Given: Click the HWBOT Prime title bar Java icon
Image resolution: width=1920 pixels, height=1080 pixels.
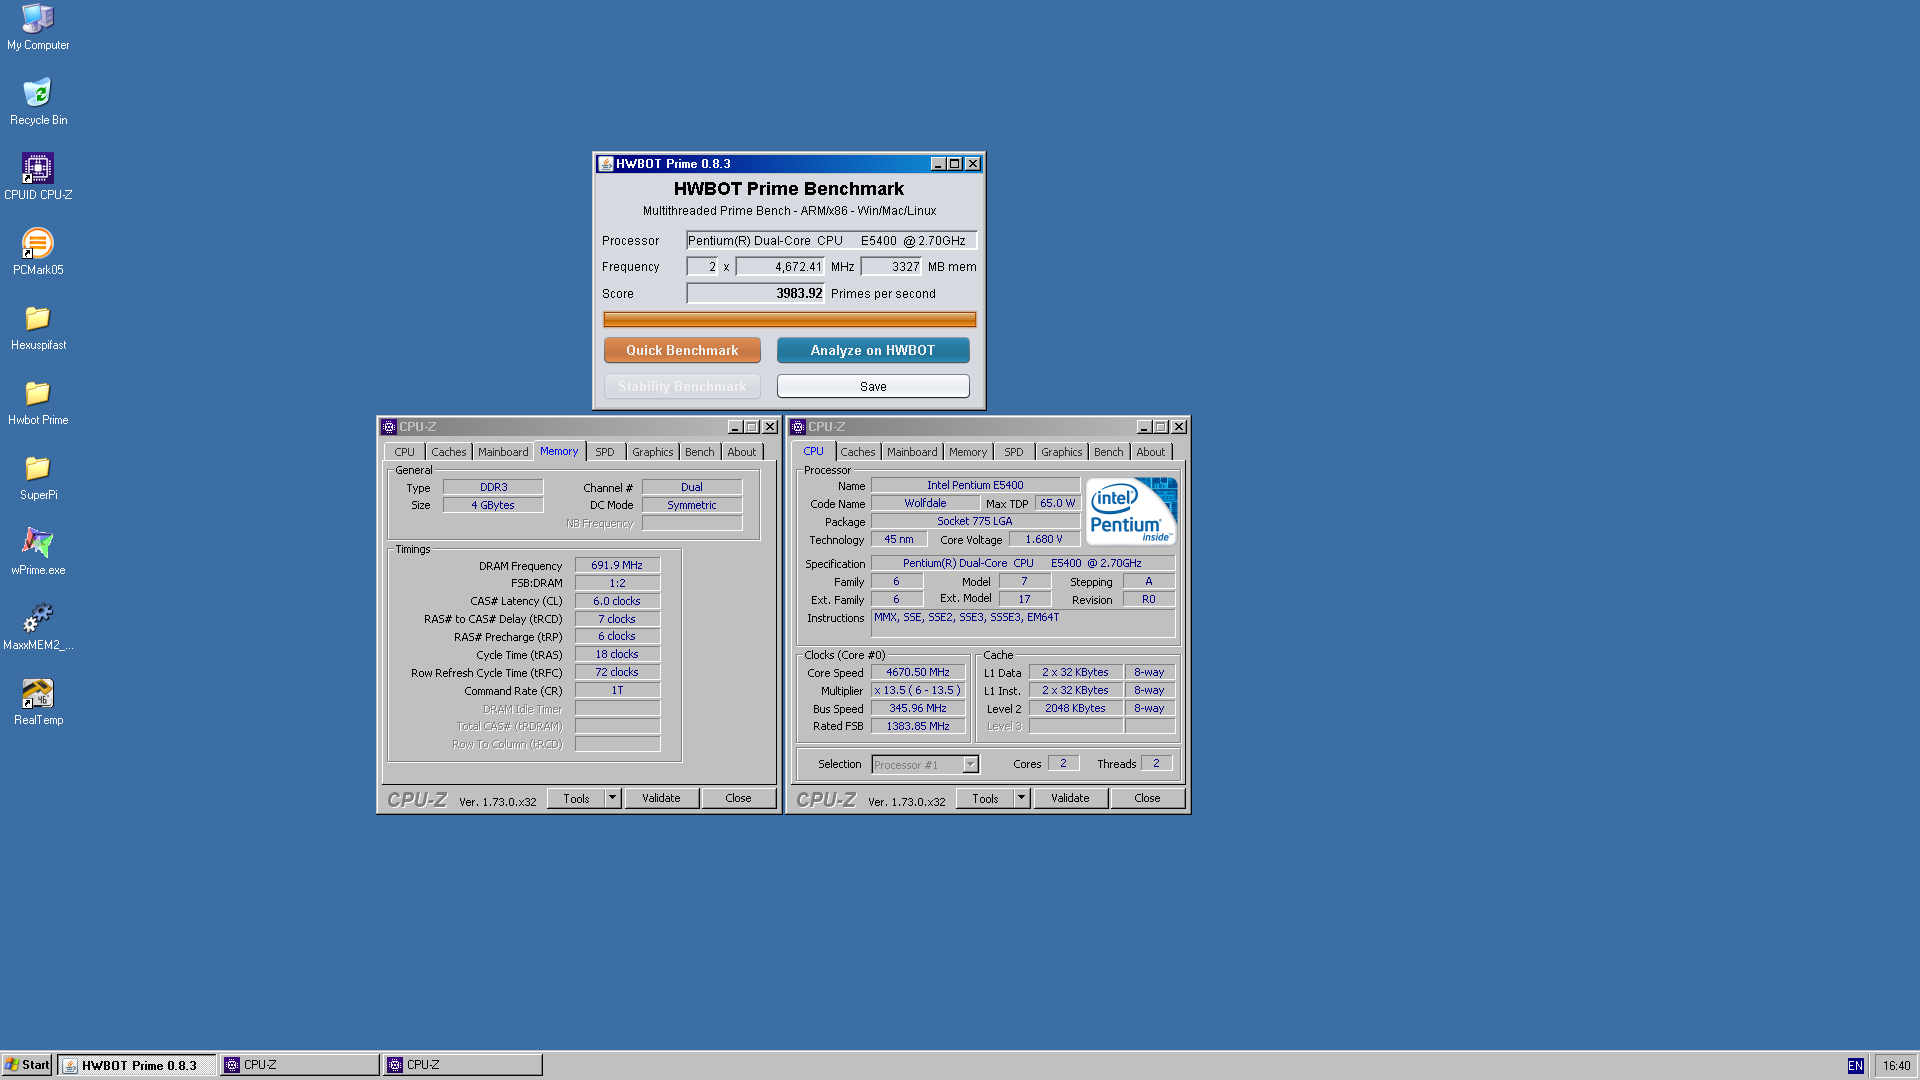Looking at the screenshot, I should 605,164.
